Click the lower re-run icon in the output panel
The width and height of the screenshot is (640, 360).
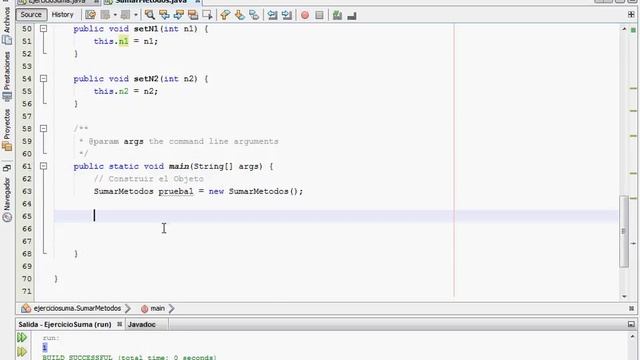pyautogui.click(x=22, y=351)
